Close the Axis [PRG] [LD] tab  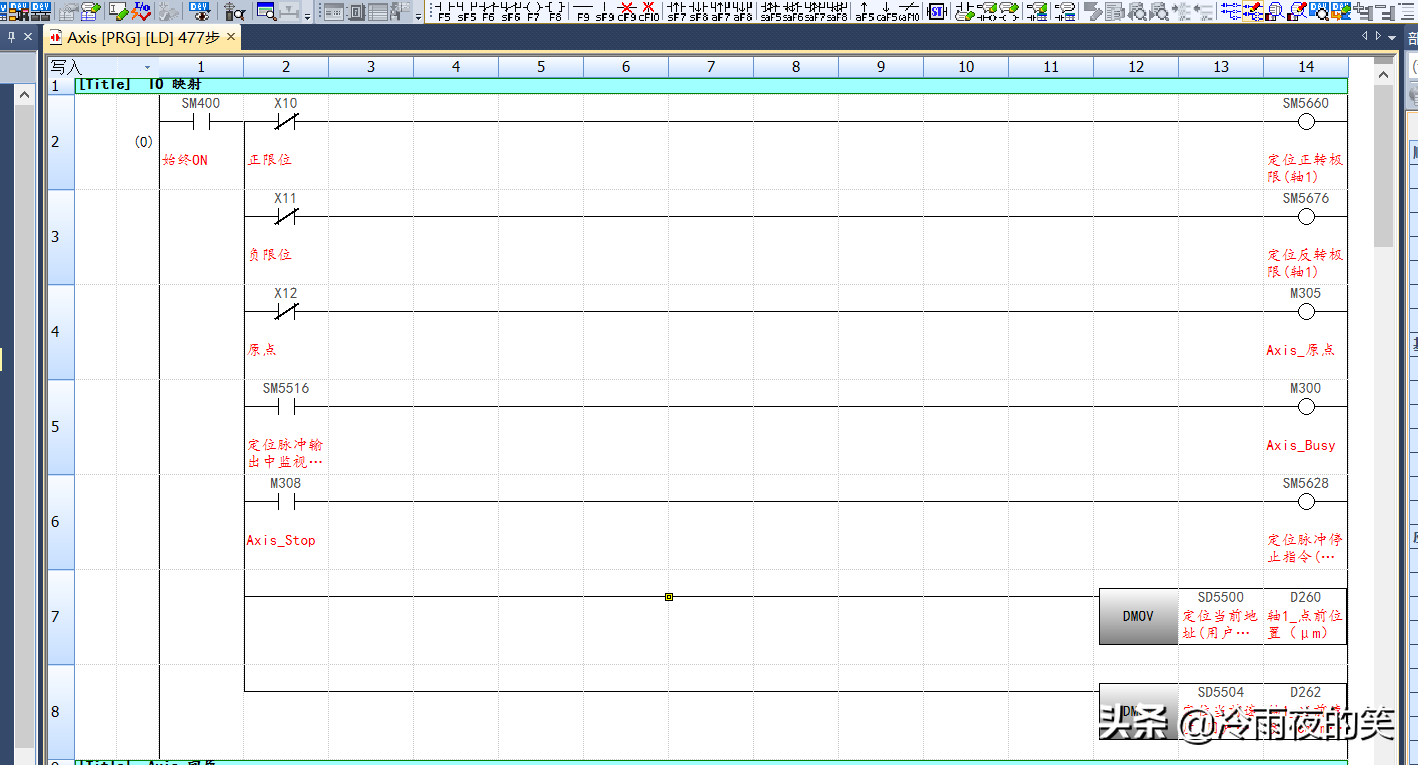(x=231, y=37)
